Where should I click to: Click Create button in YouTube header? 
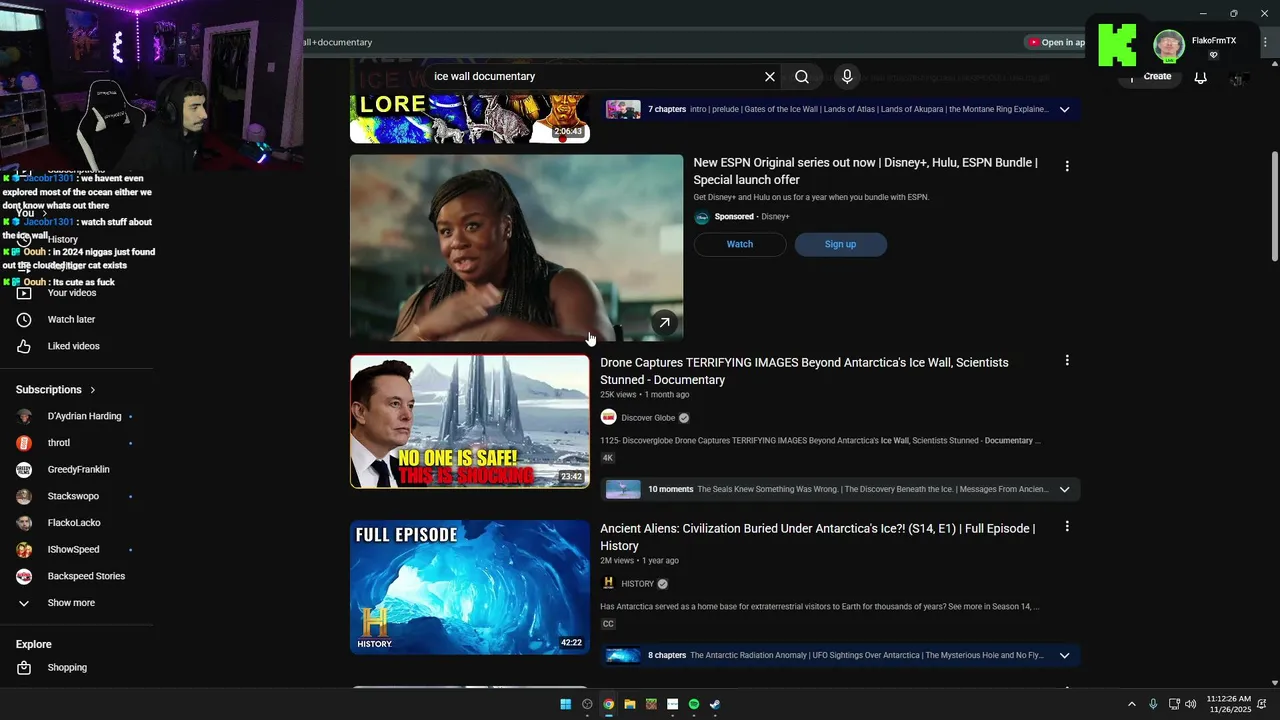(1150, 77)
